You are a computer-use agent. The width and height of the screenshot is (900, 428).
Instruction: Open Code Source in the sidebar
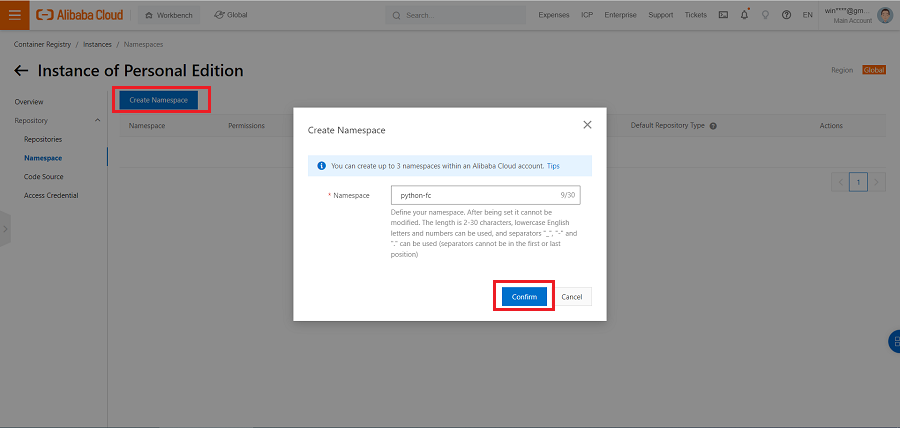(x=44, y=177)
